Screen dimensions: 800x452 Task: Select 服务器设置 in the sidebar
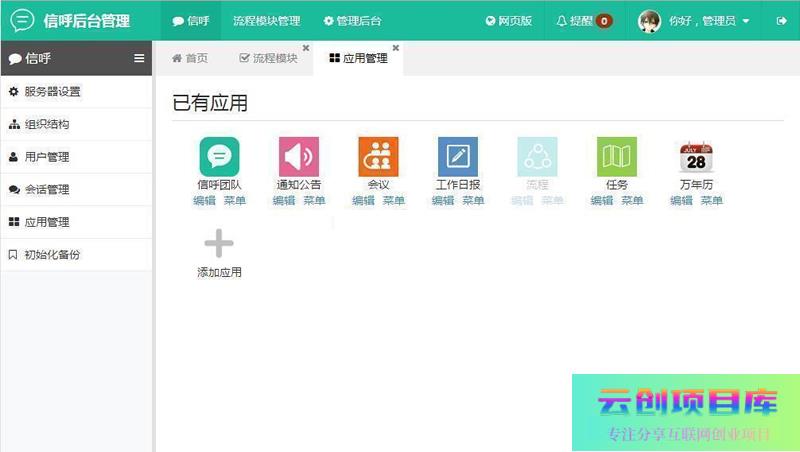click(x=77, y=91)
